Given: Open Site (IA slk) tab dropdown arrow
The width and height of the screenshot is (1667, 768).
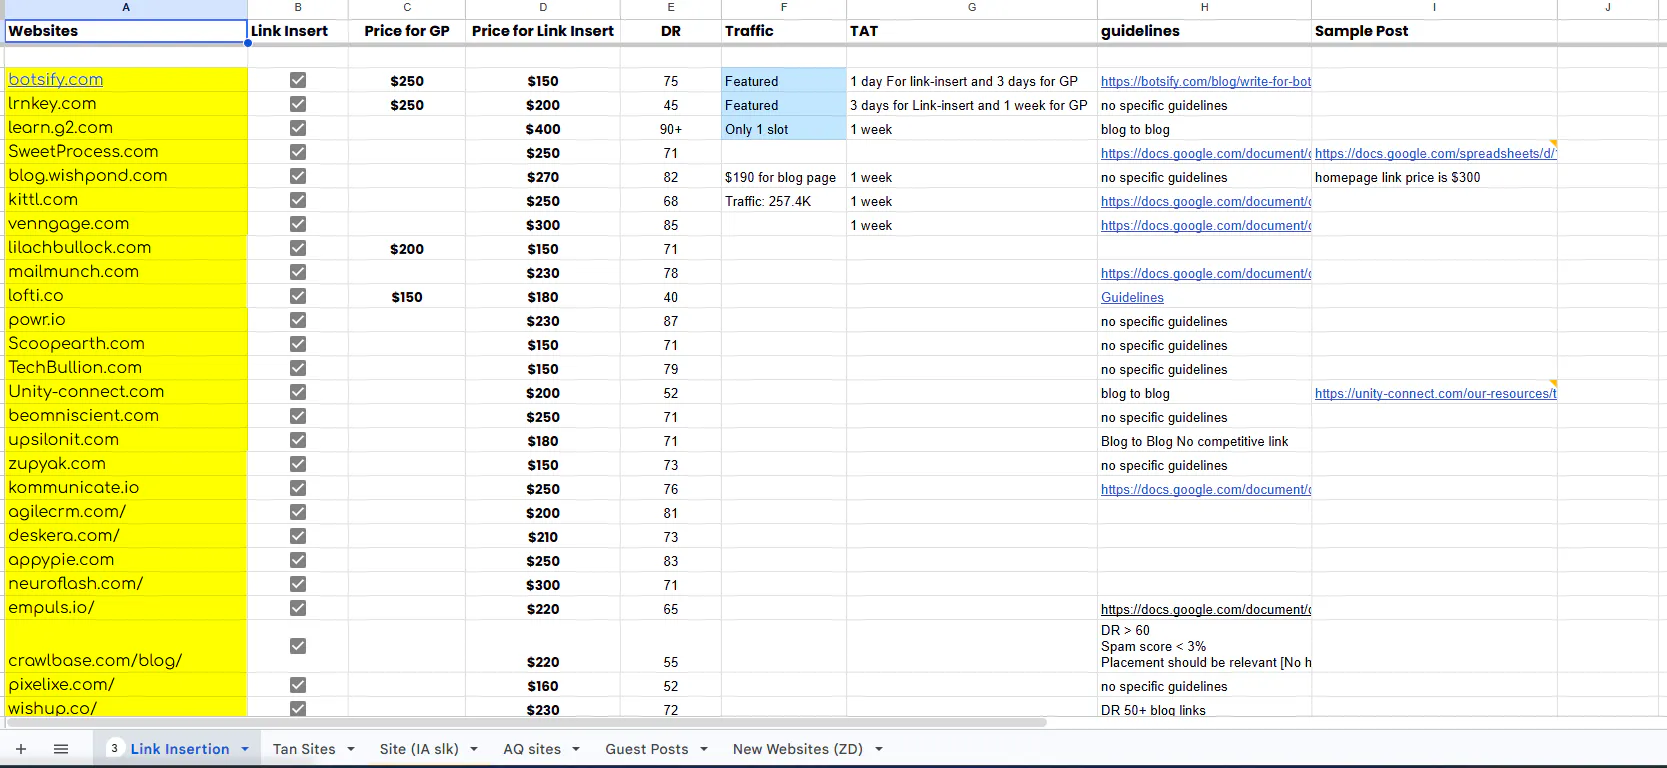Looking at the screenshot, I should [474, 749].
